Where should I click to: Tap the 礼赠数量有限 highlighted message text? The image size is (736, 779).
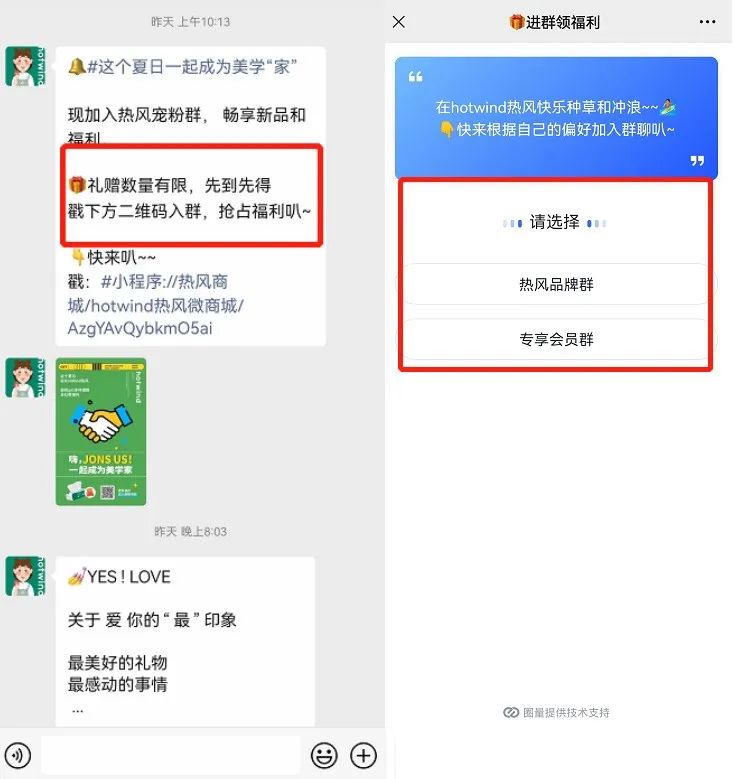coord(189,198)
